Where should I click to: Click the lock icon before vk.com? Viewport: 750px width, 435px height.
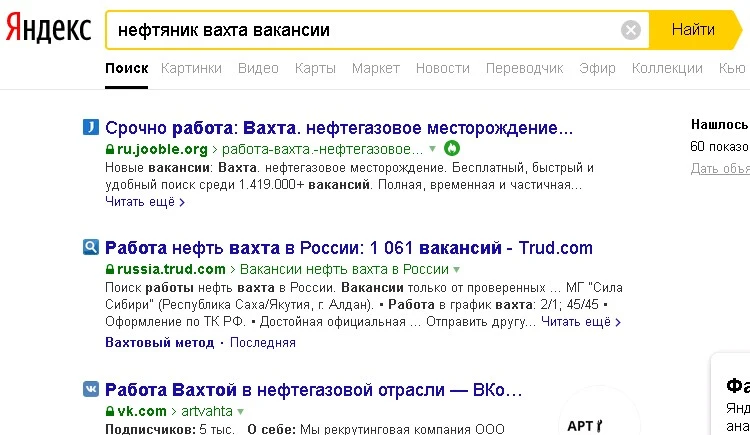110,411
